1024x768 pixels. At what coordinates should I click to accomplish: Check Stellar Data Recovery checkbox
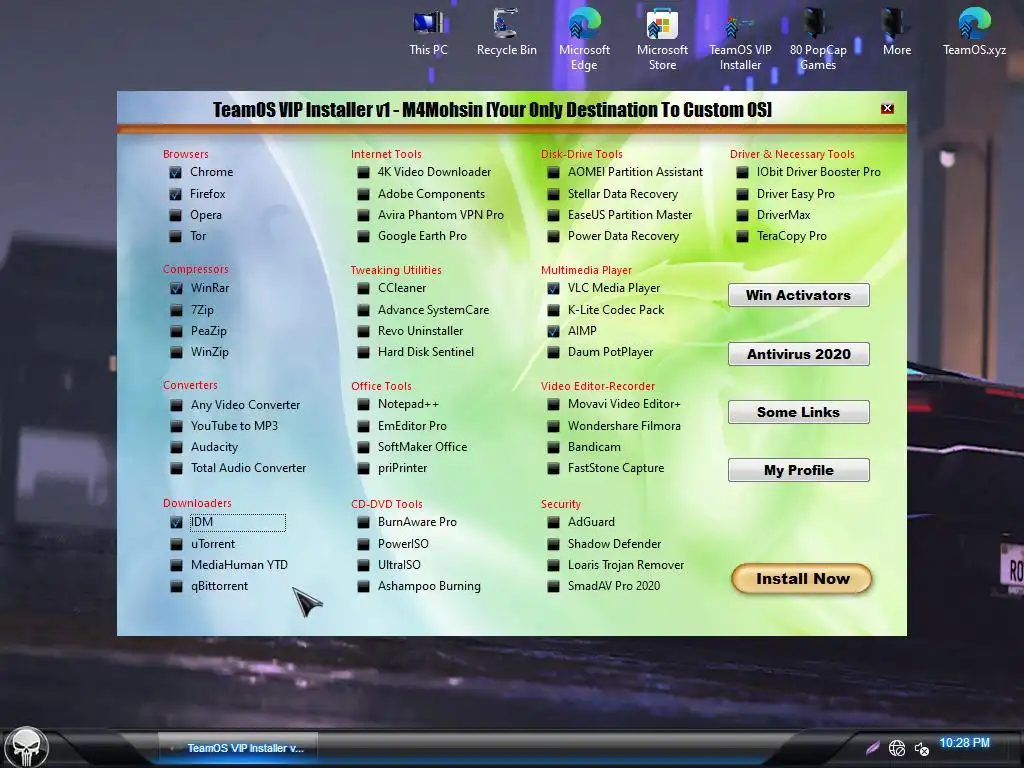coord(553,194)
